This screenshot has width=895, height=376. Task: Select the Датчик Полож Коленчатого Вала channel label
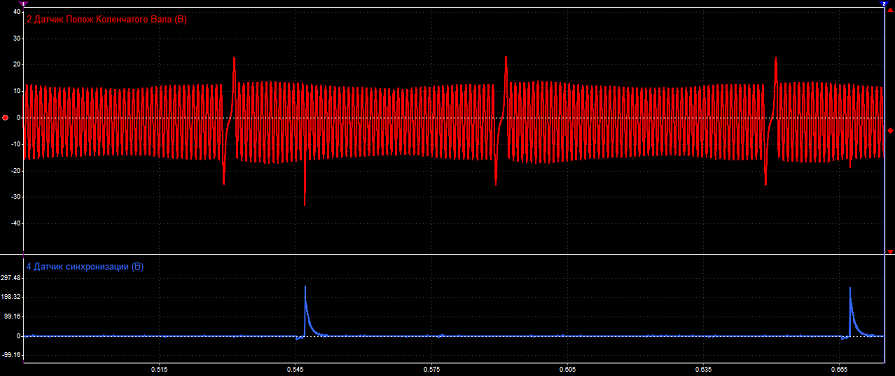point(107,19)
